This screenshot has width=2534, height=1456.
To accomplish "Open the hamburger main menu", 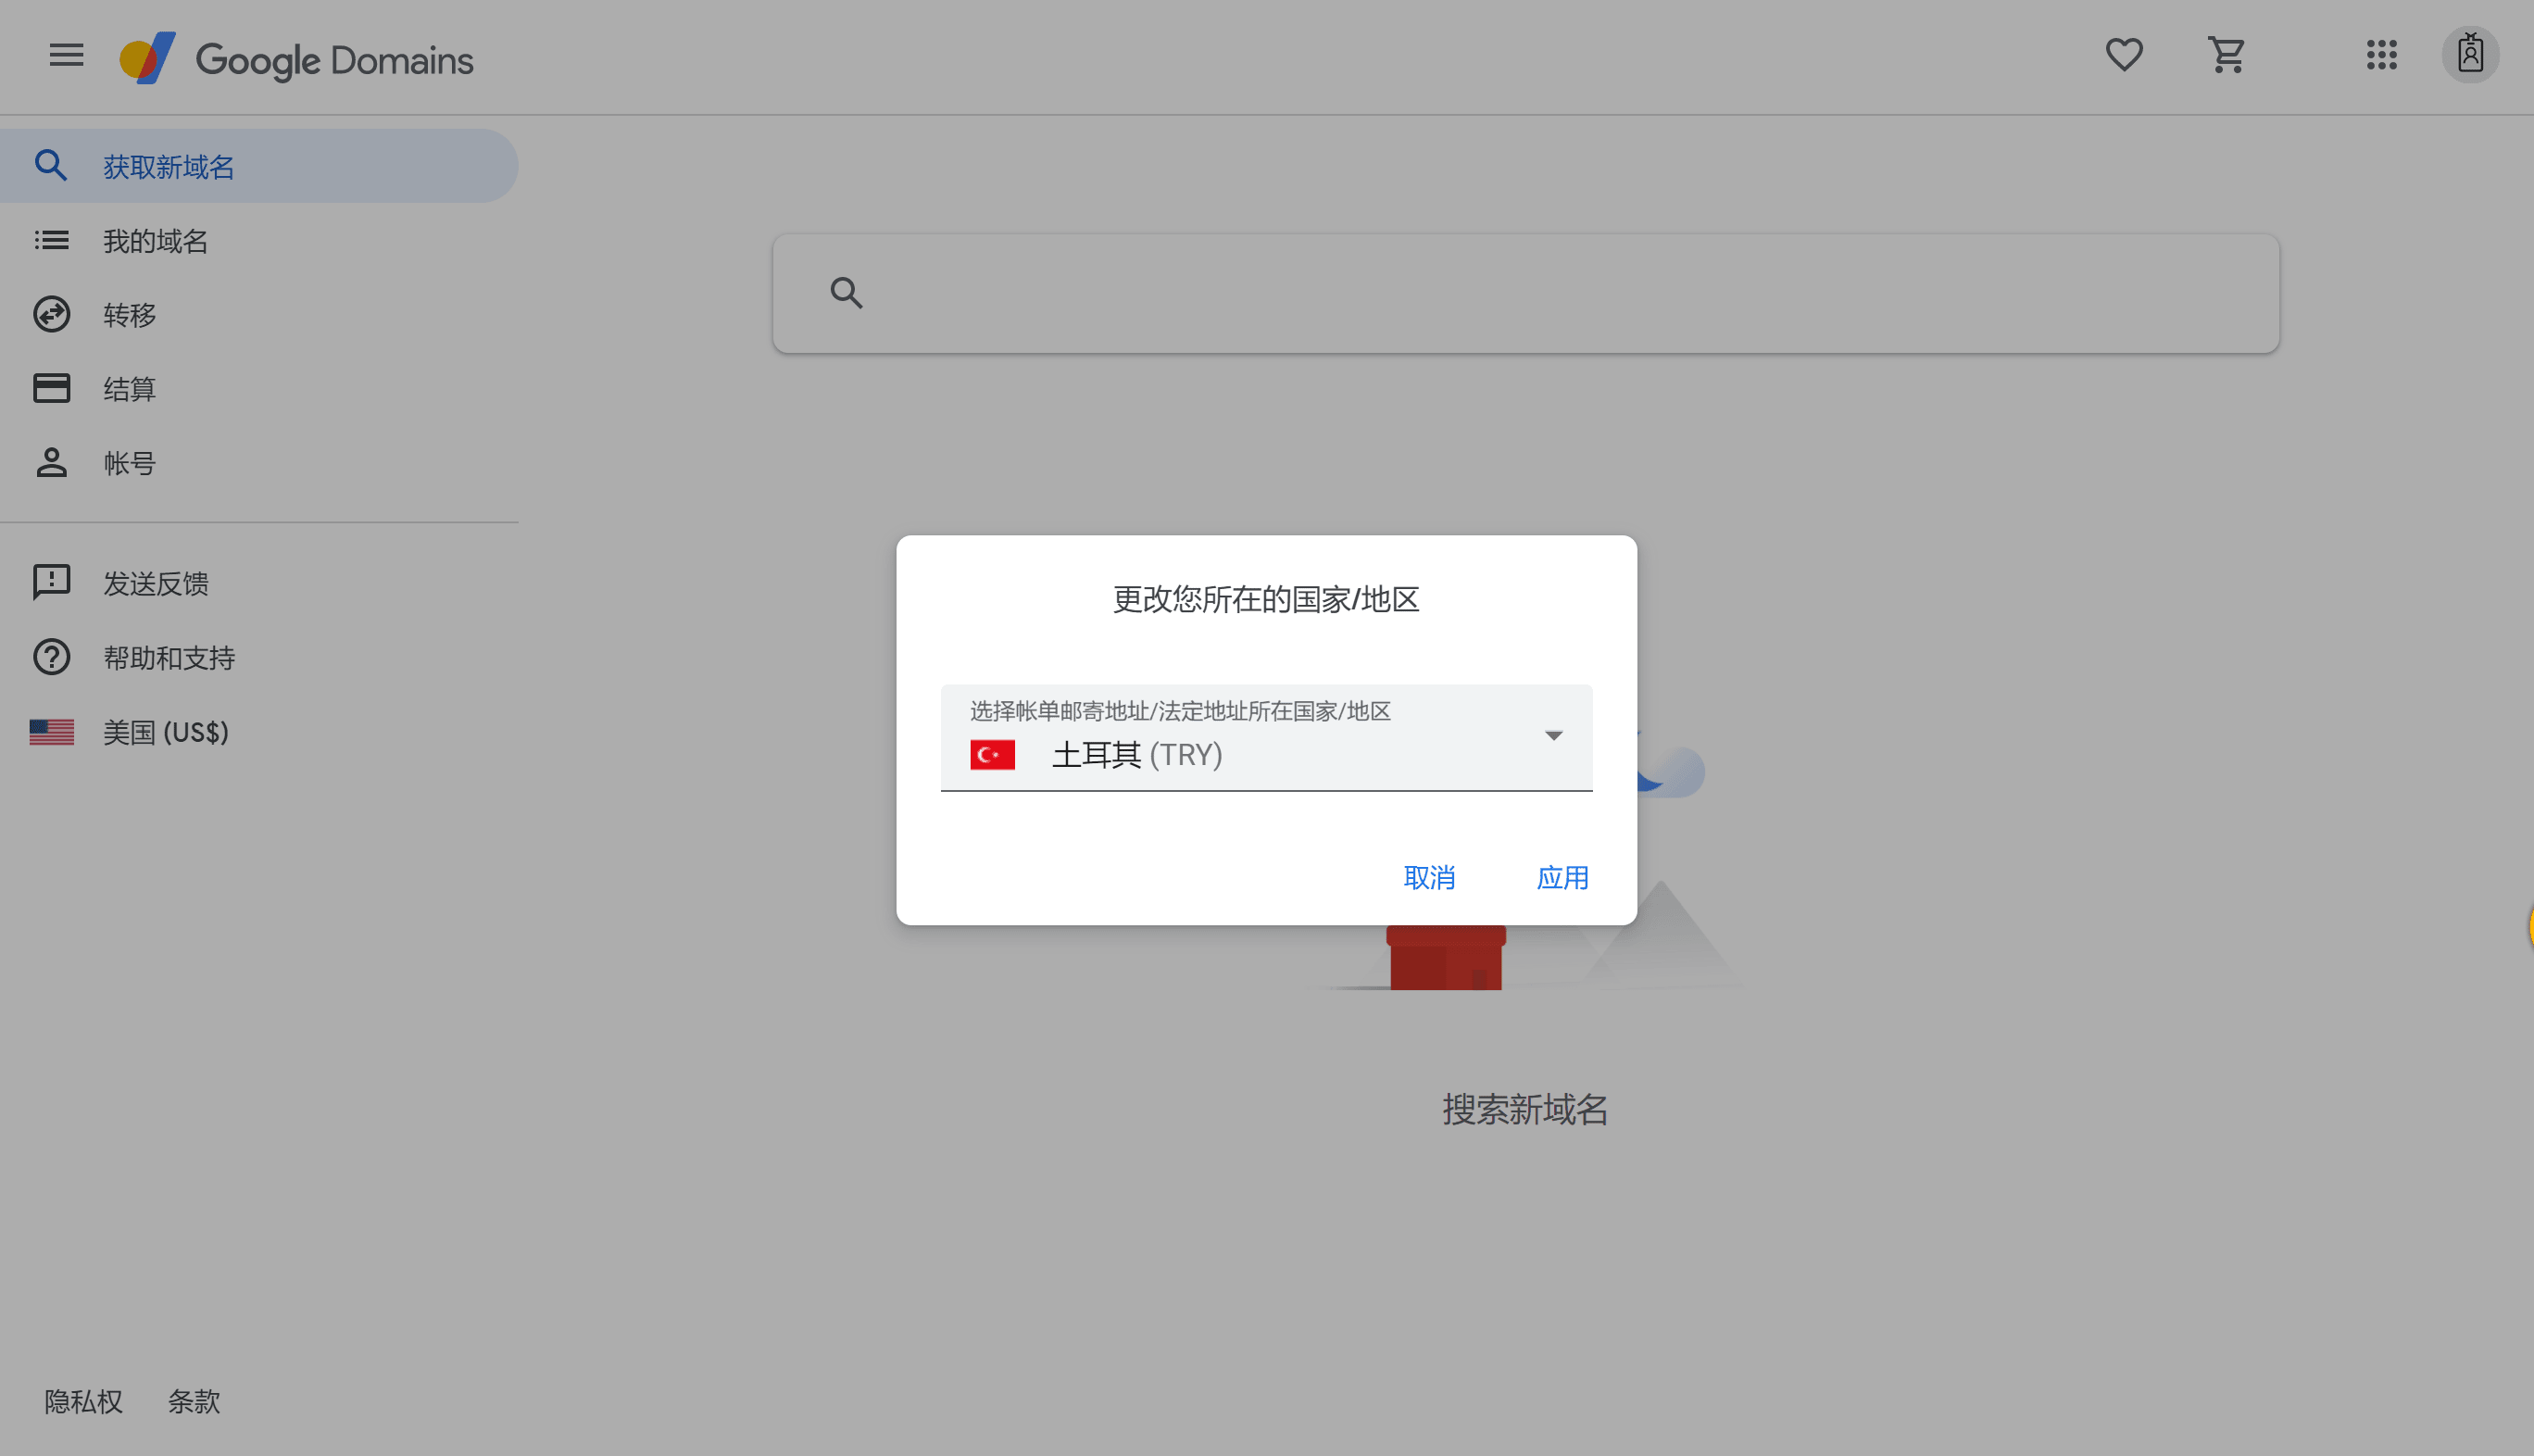I will (x=66, y=55).
